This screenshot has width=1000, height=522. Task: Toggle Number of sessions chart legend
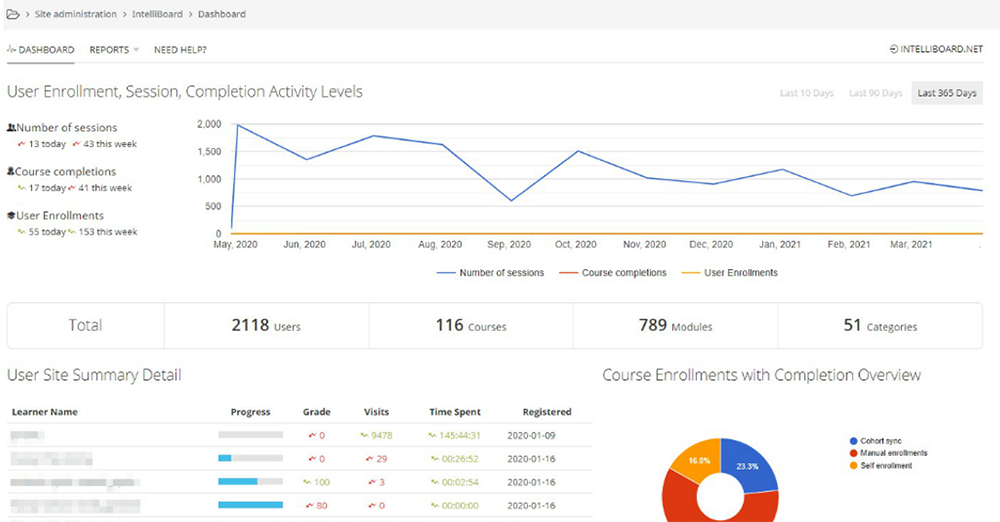[490, 272]
